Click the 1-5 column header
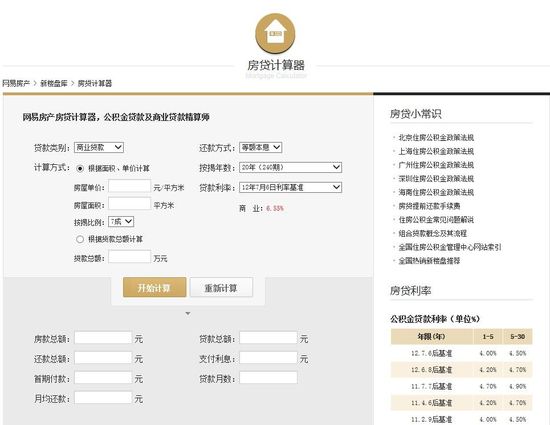550x425 pixels. [488, 337]
